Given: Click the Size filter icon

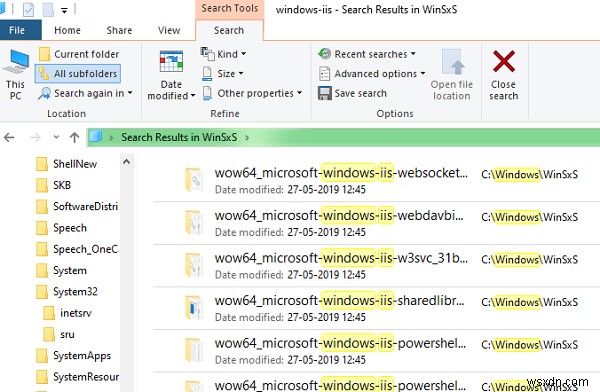Looking at the screenshot, I should coord(207,74).
